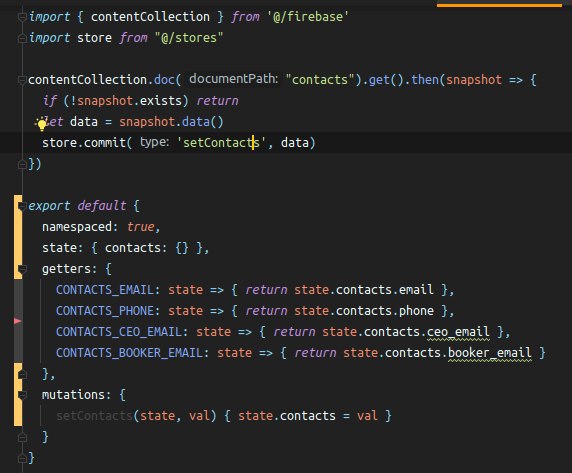Click the val parameter in setContacts signature
Screen dimensions: 572x473
(x=199, y=416)
